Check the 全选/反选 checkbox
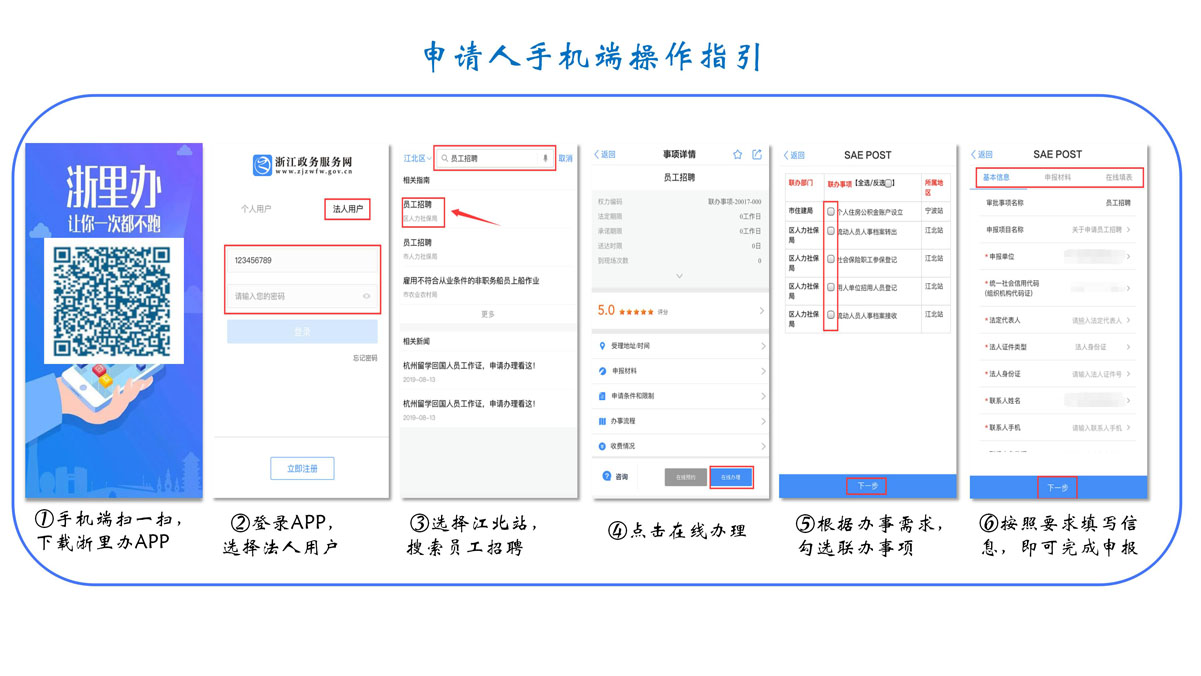Screen dimensions: 1201x676 [x=888, y=184]
